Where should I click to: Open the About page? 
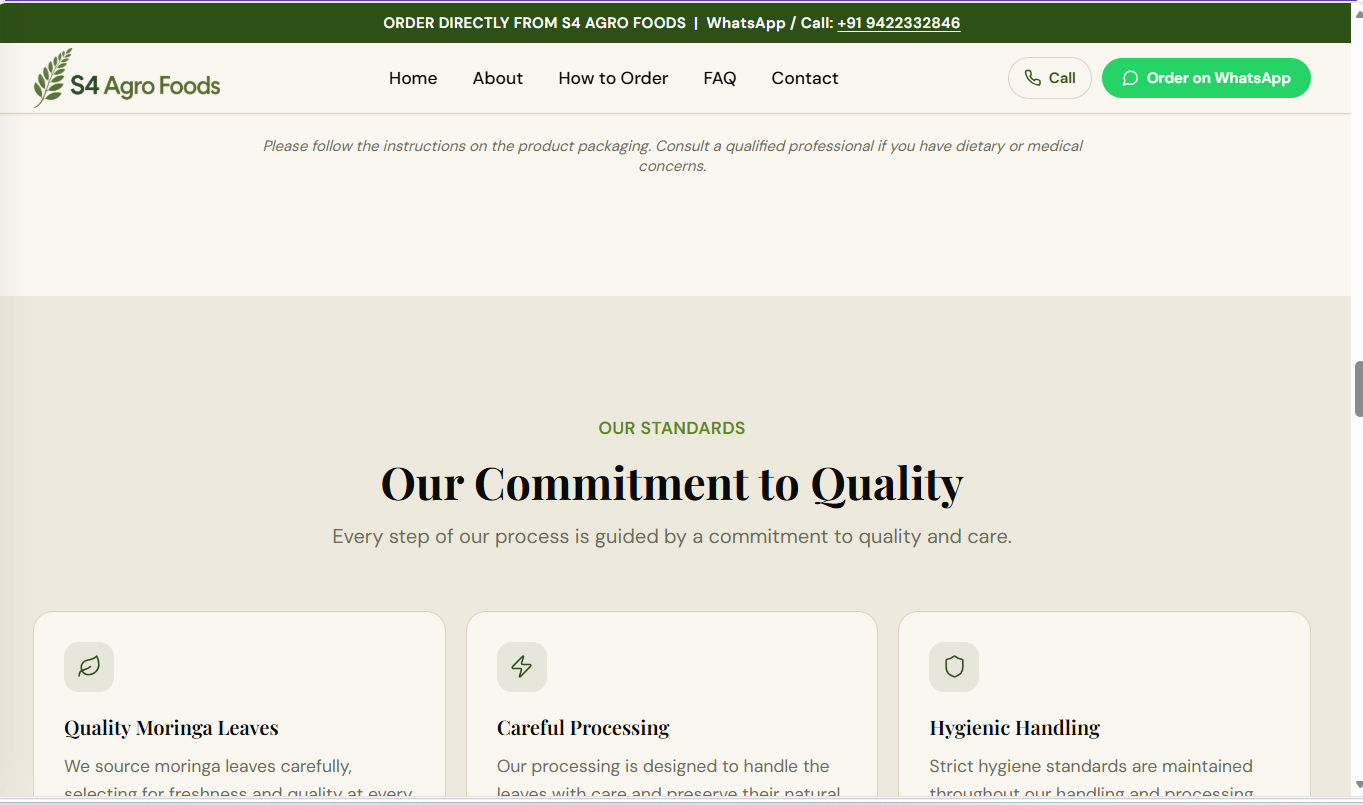(x=498, y=78)
